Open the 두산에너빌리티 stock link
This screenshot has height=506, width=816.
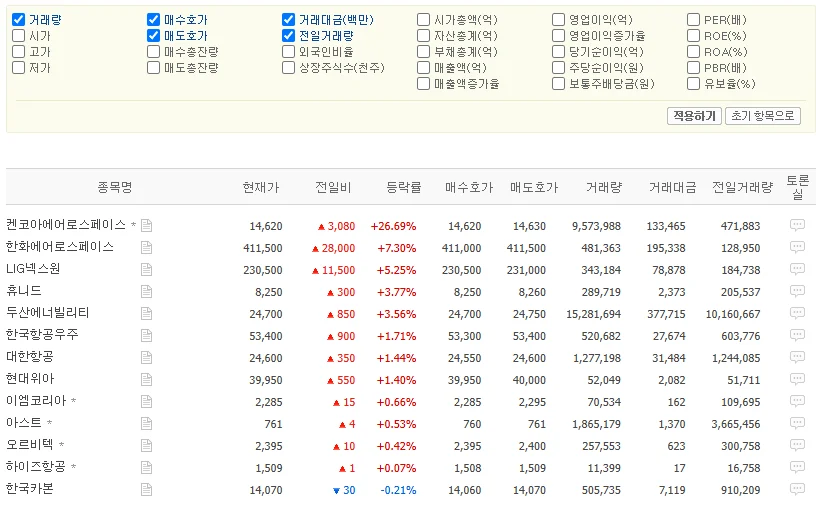(x=48, y=312)
